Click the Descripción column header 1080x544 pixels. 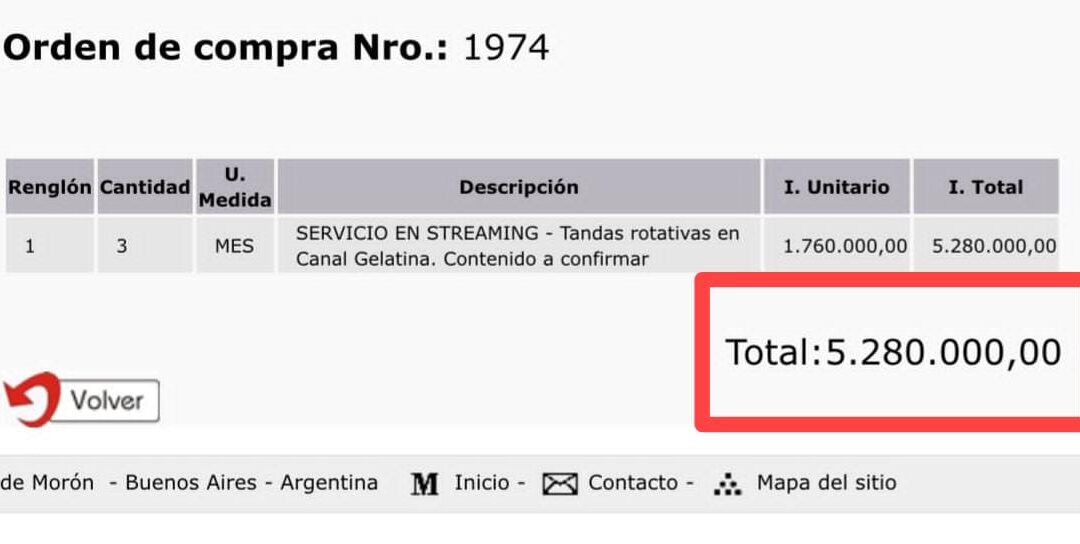click(518, 187)
